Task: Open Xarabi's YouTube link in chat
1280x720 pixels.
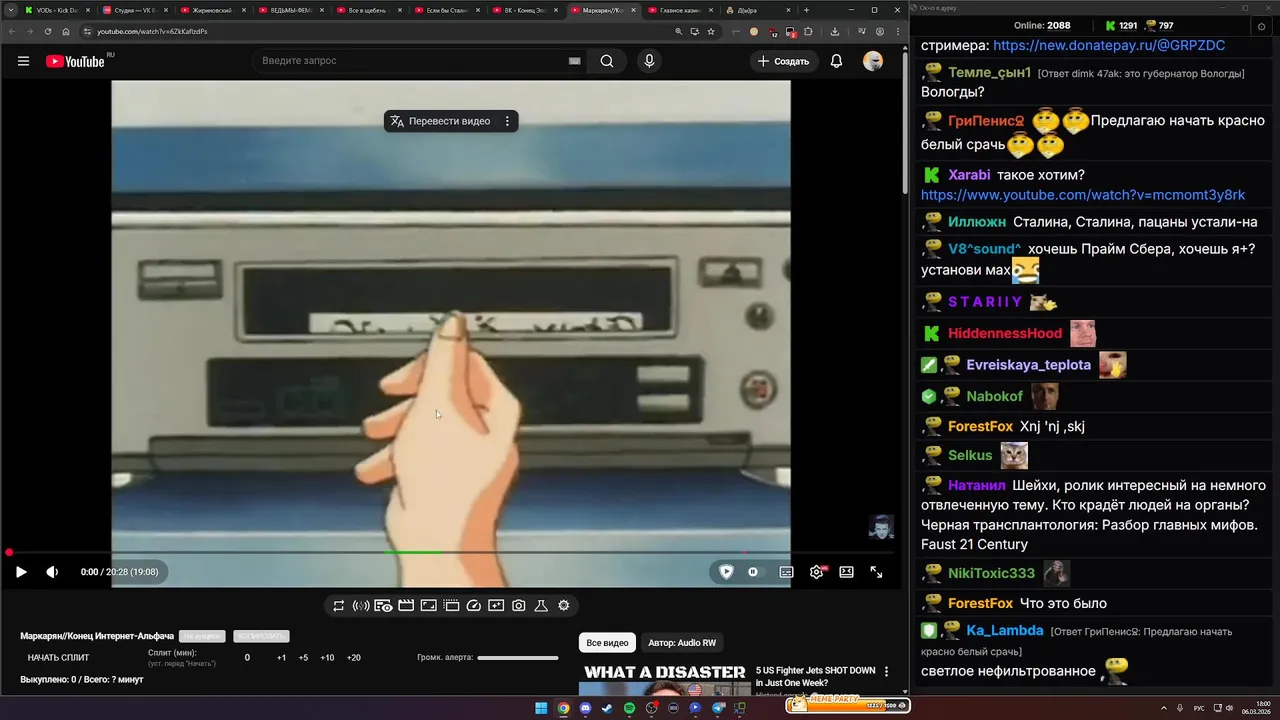Action: click(x=1083, y=195)
